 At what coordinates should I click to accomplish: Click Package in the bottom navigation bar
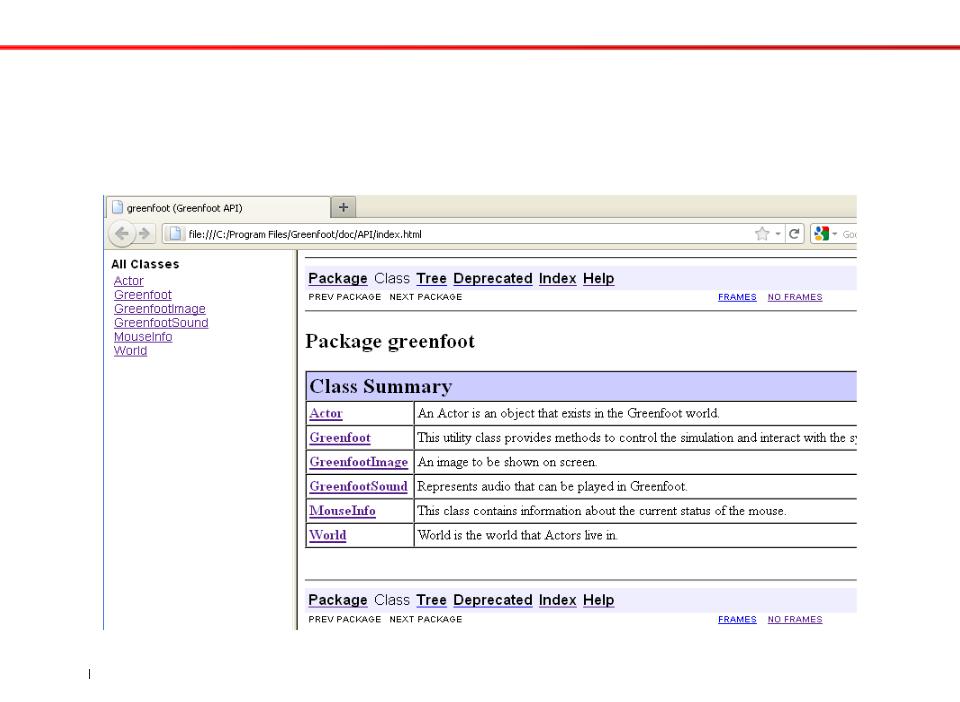click(338, 600)
